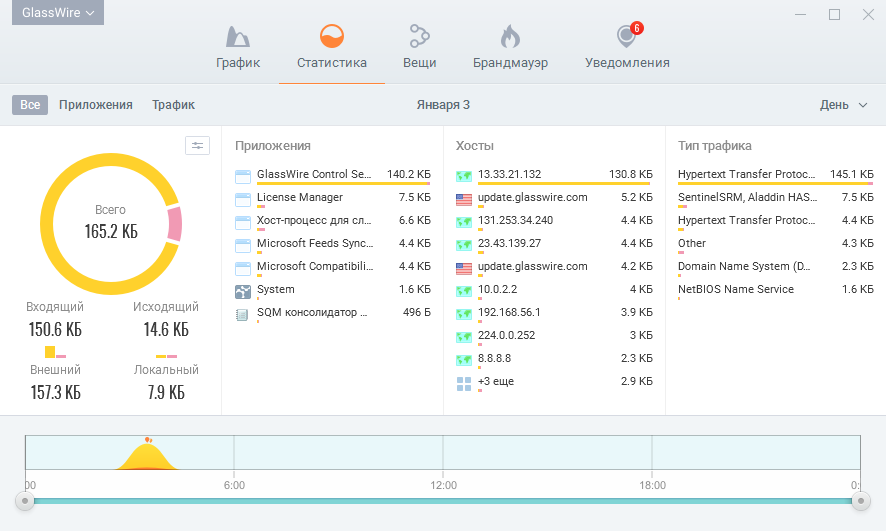Open the Брандмауэр firewall flame icon
Viewport: 886px width, 531px height.
click(x=510, y=38)
